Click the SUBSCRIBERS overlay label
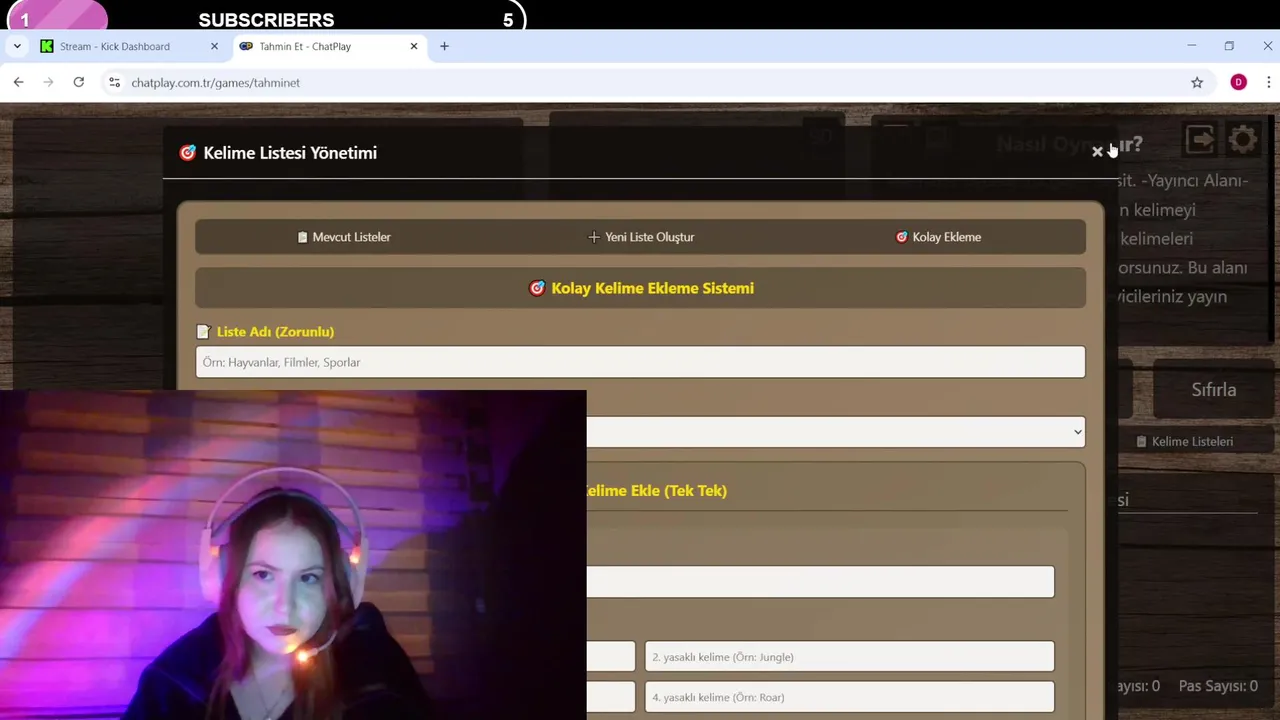This screenshot has height=720, width=1280. click(x=266, y=20)
